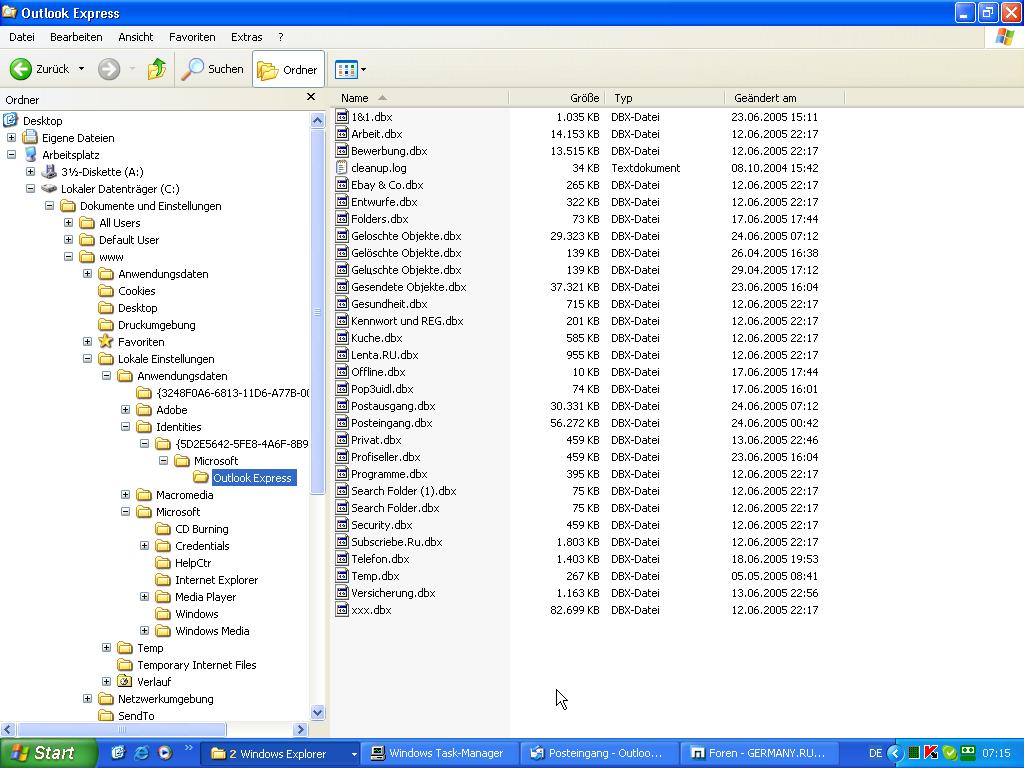The width and height of the screenshot is (1024, 768).
Task: Click file name Ebay & Co.dbx
Action: coord(387,185)
